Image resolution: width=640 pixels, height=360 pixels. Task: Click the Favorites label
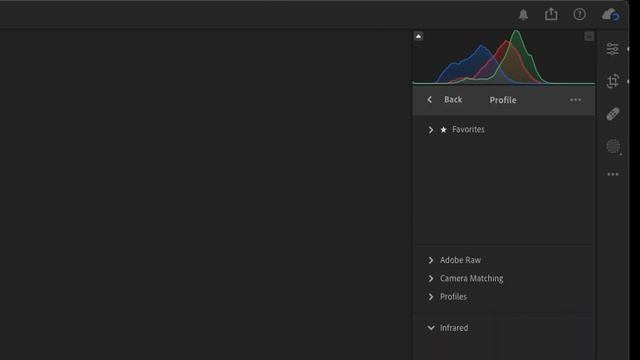coord(468,129)
